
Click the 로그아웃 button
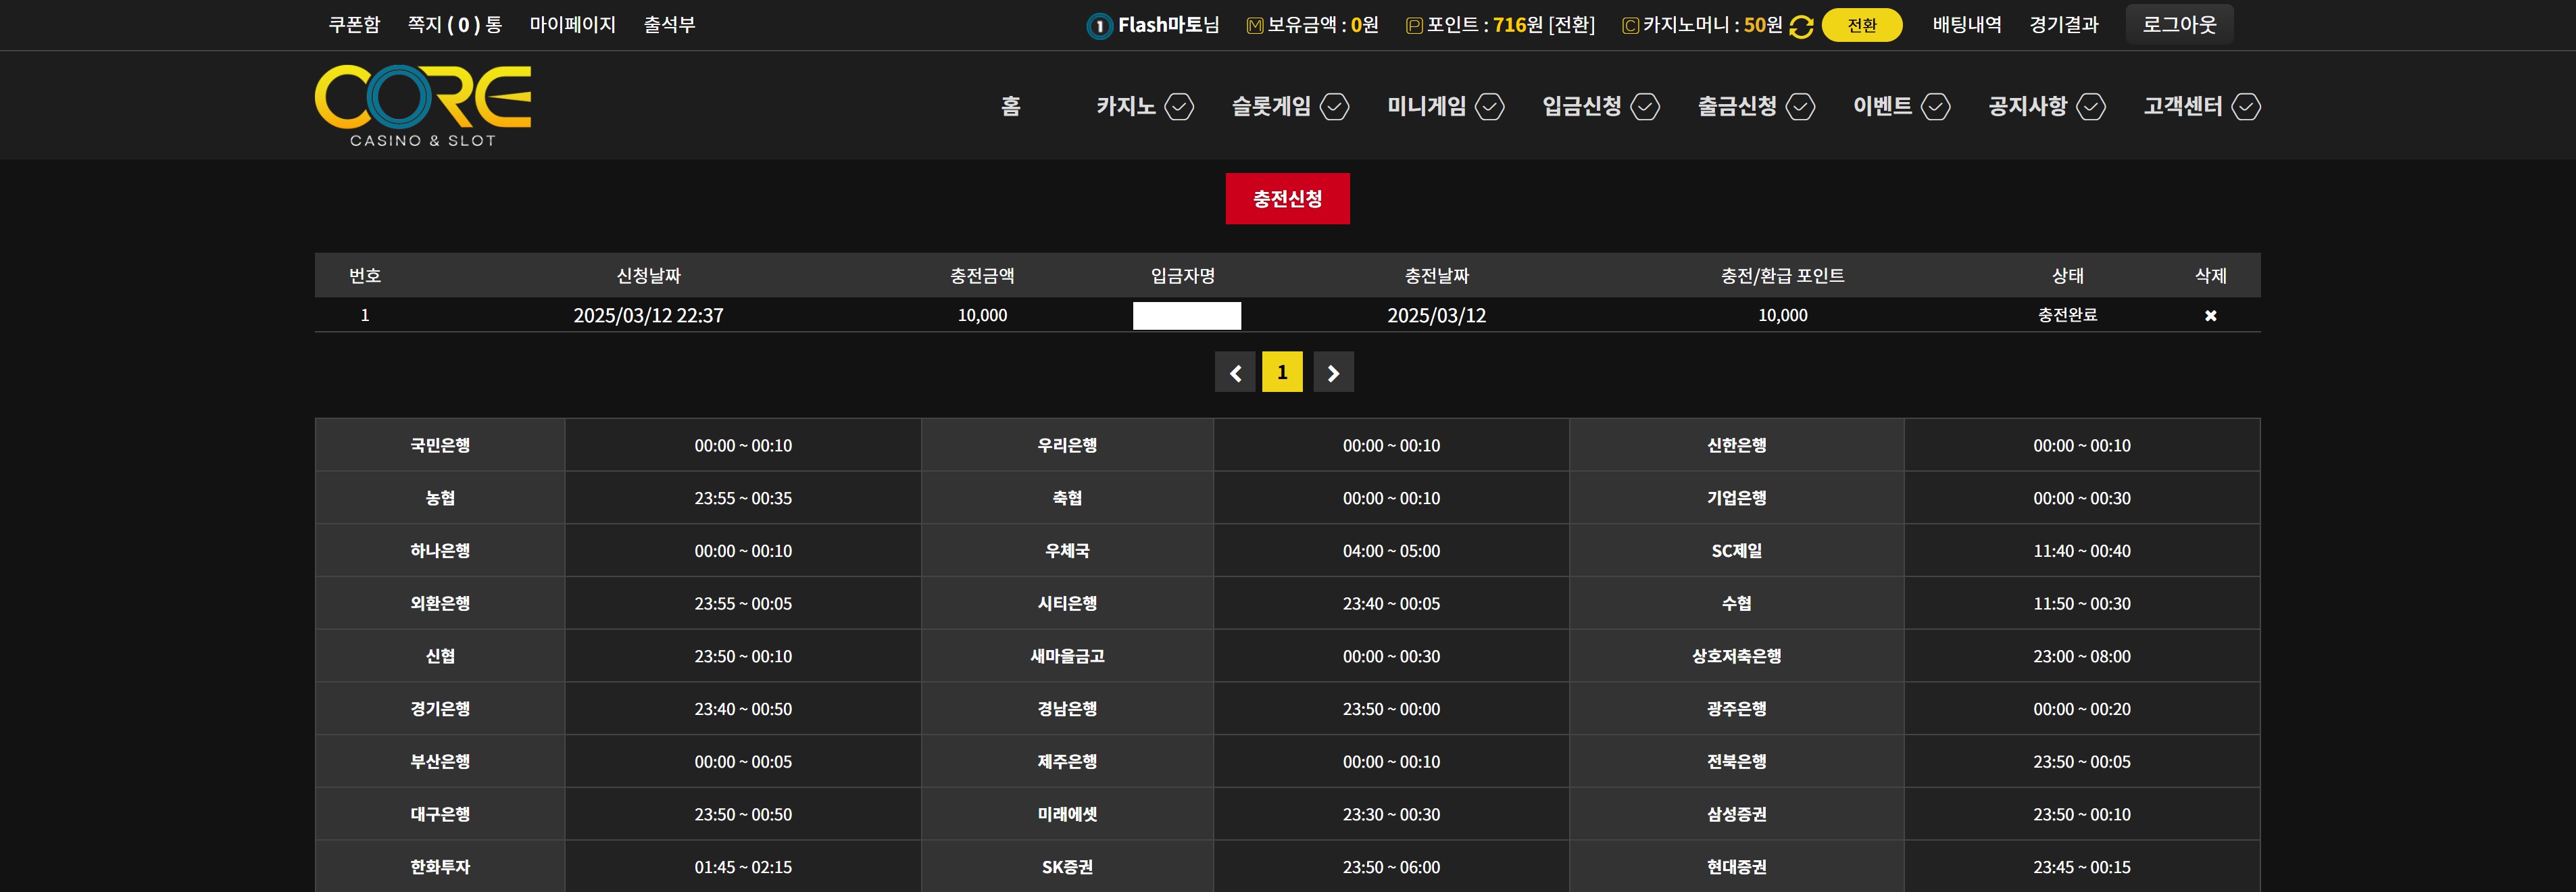2179,25
